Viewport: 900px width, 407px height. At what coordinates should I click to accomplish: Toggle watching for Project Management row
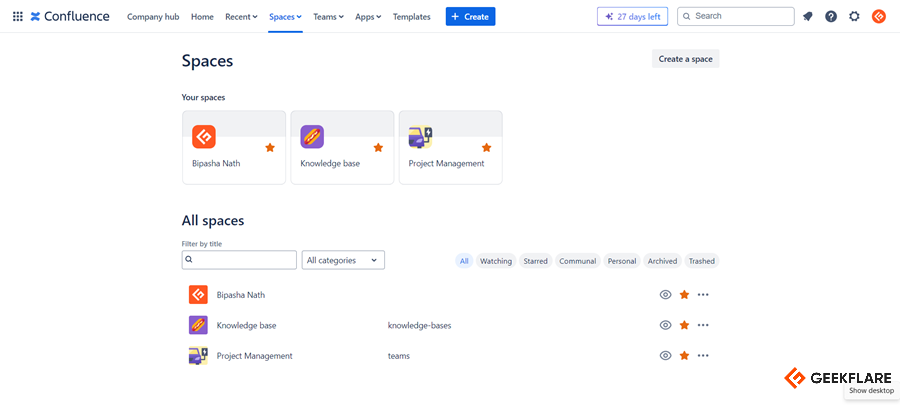click(x=665, y=355)
